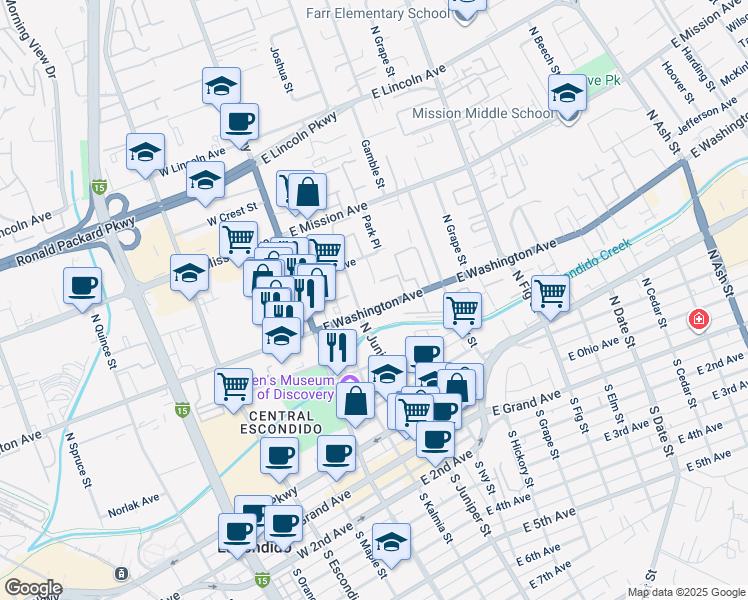Open the purple Children's Museum of Discovery pin

(349, 380)
